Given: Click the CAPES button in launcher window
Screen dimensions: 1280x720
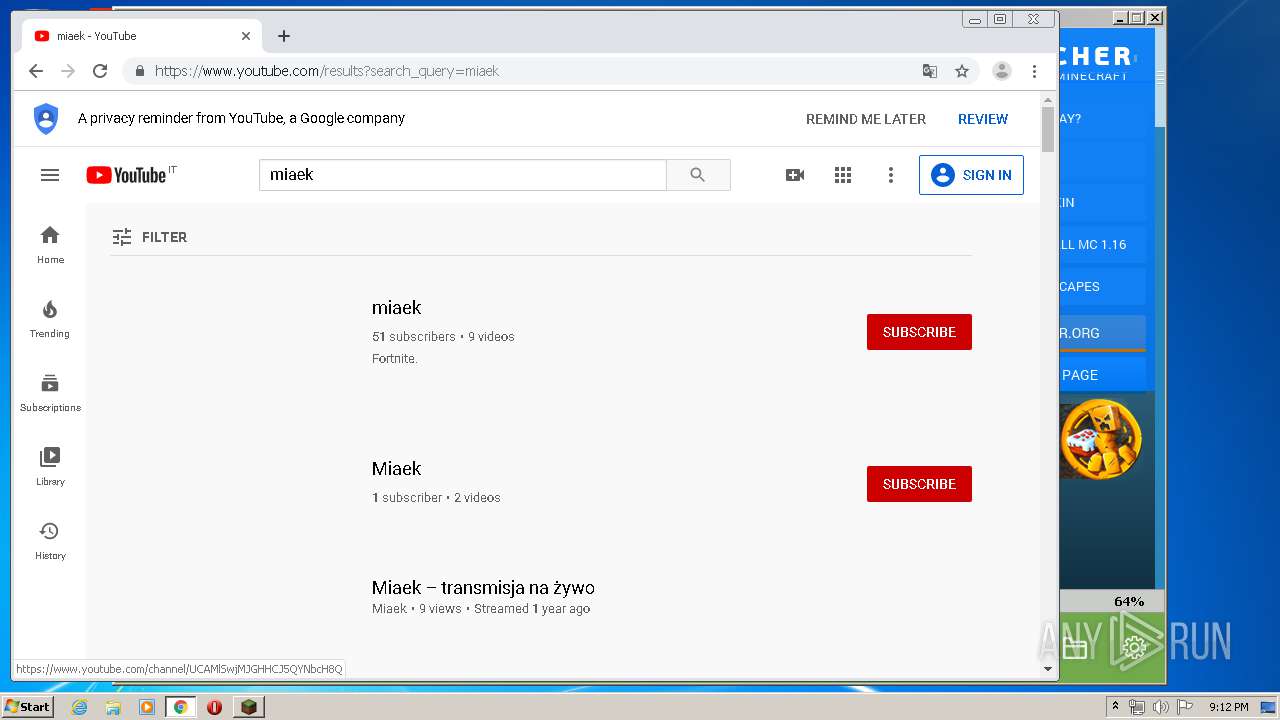Looking at the screenshot, I should pos(1102,286).
